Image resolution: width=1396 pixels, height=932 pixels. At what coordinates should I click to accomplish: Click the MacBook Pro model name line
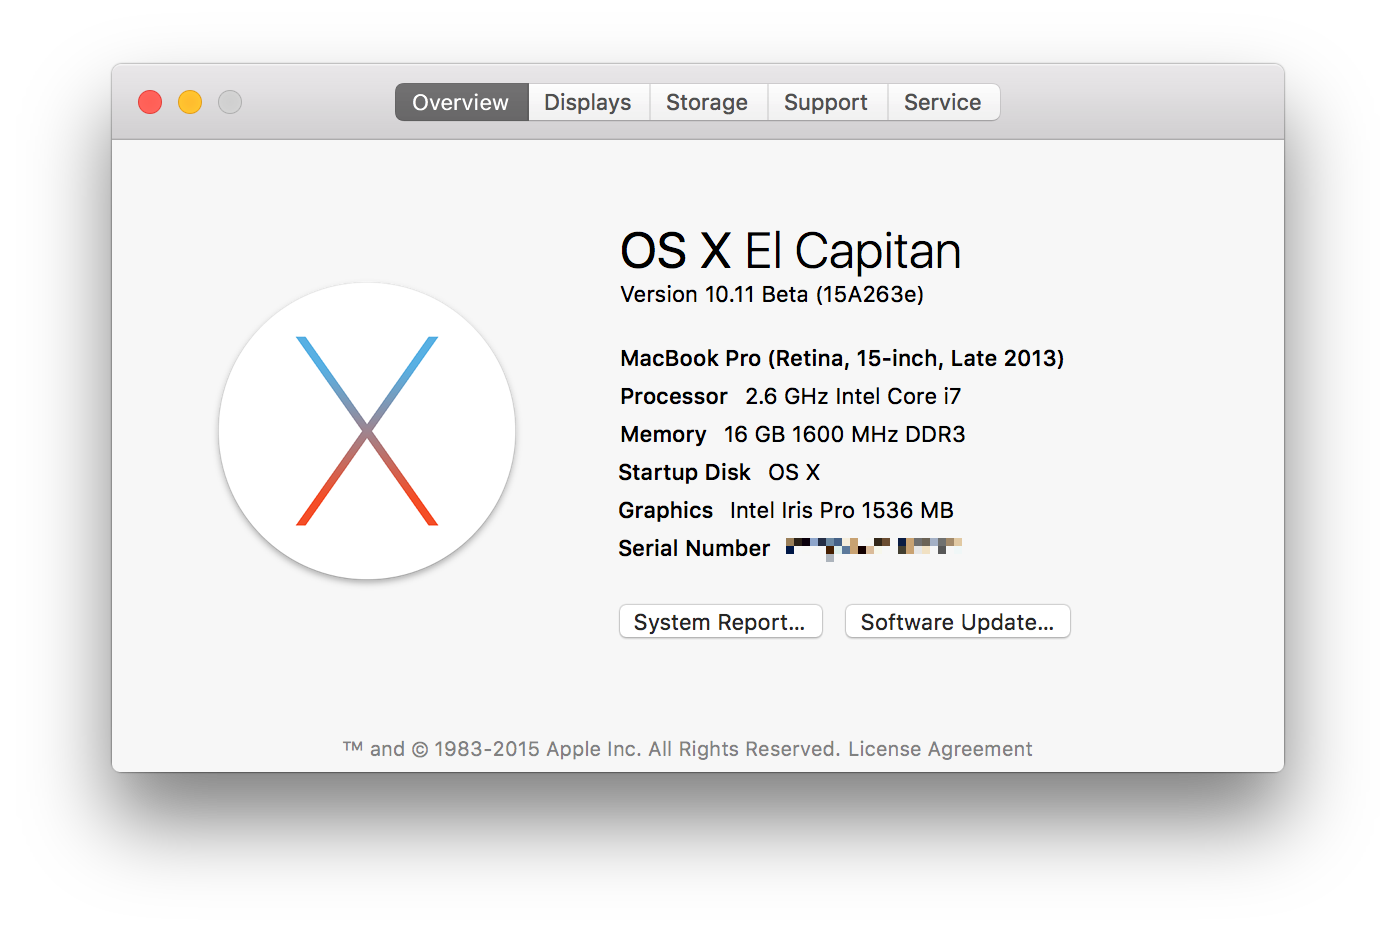(841, 358)
